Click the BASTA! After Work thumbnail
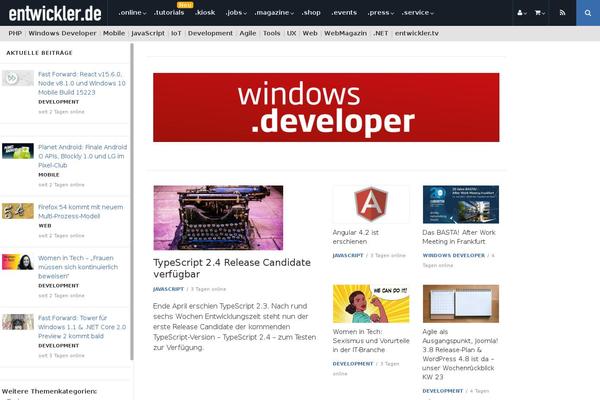This screenshot has width=600, height=400. (461, 204)
